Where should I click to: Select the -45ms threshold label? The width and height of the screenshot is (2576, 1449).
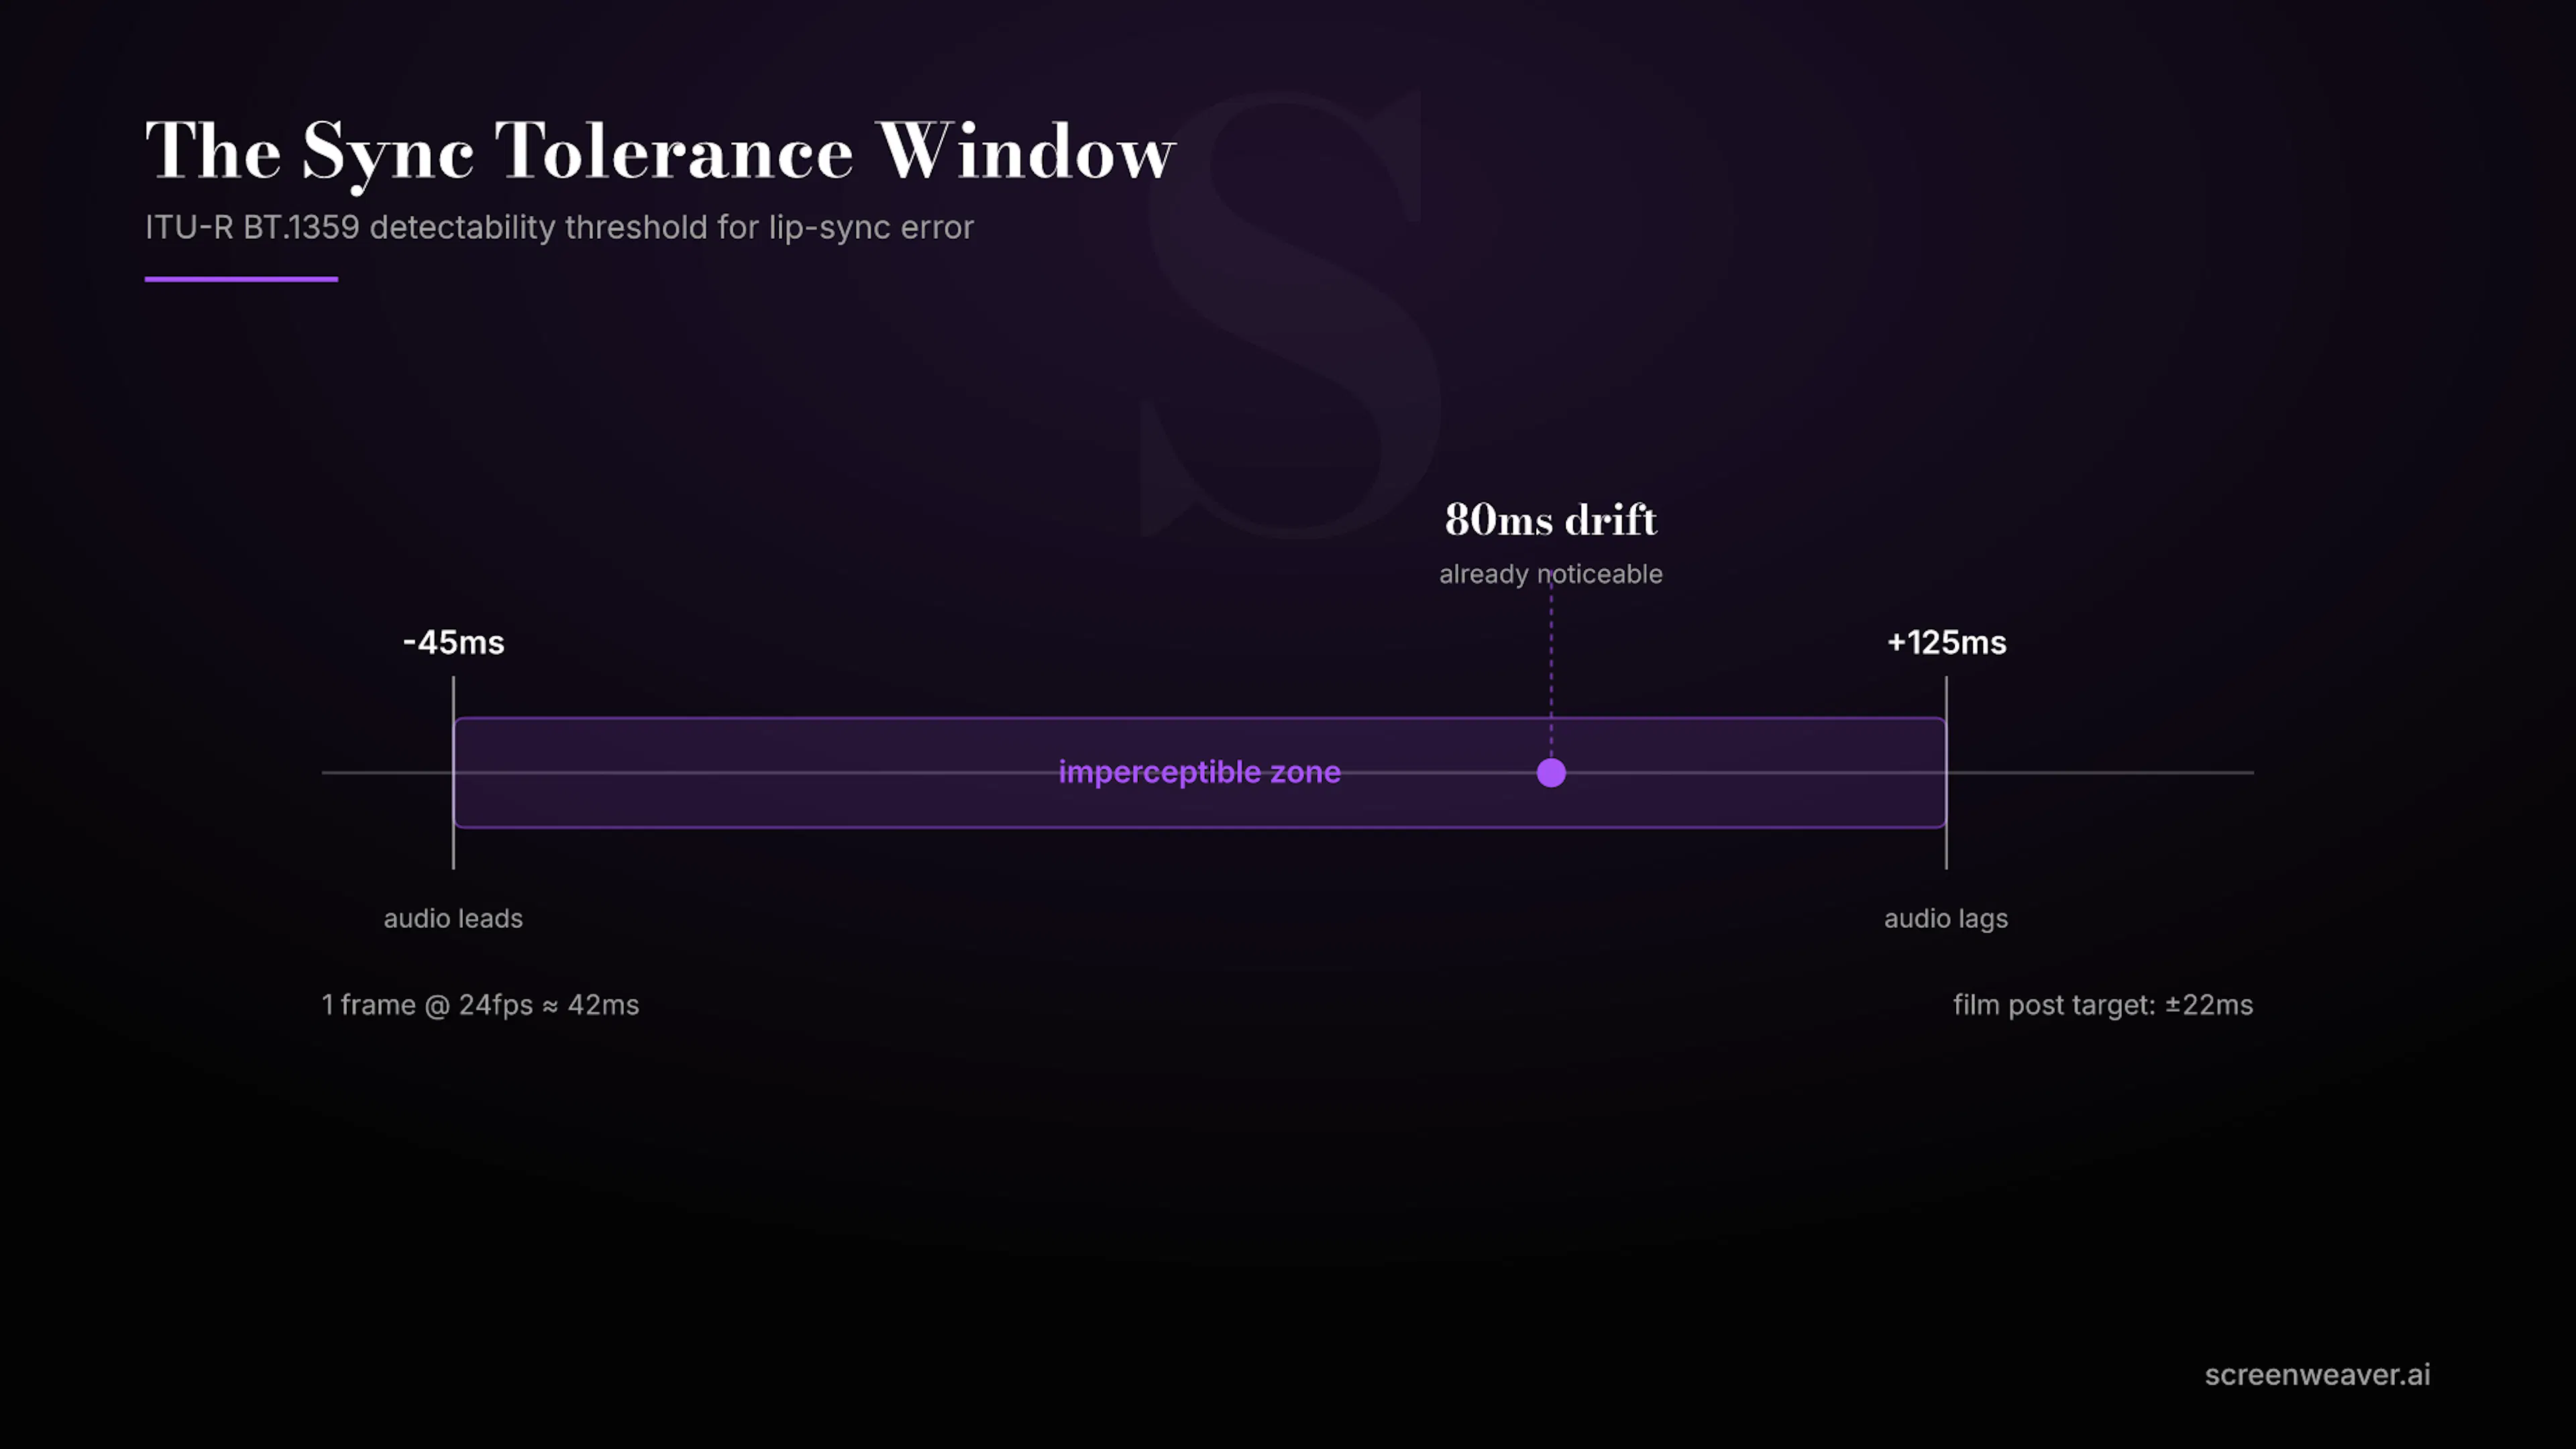[454, 642]
